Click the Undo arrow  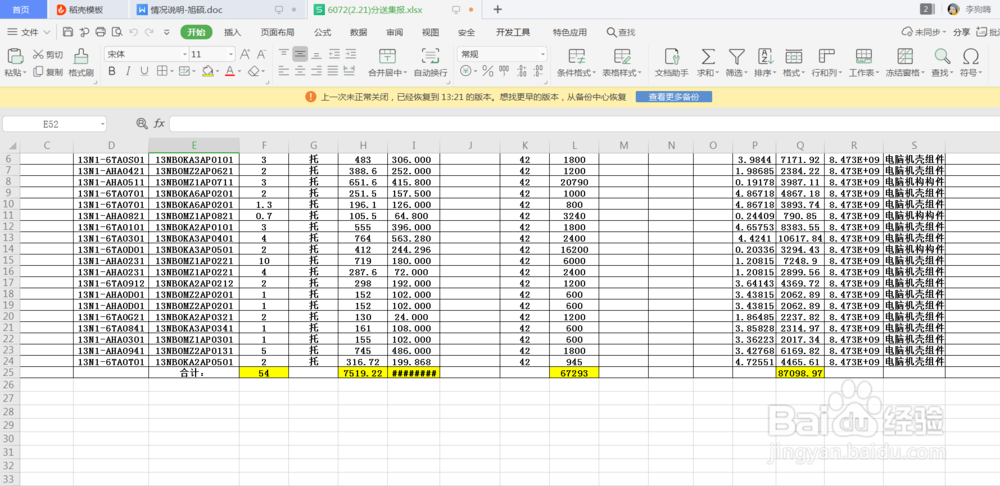(x=133, y=32)
